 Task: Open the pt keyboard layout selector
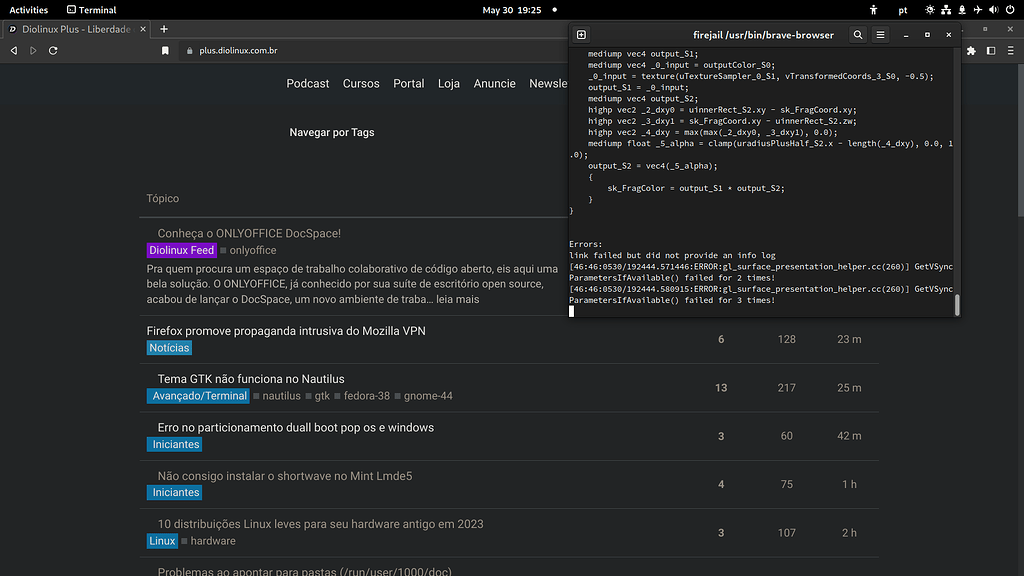(x=903, y=9)
